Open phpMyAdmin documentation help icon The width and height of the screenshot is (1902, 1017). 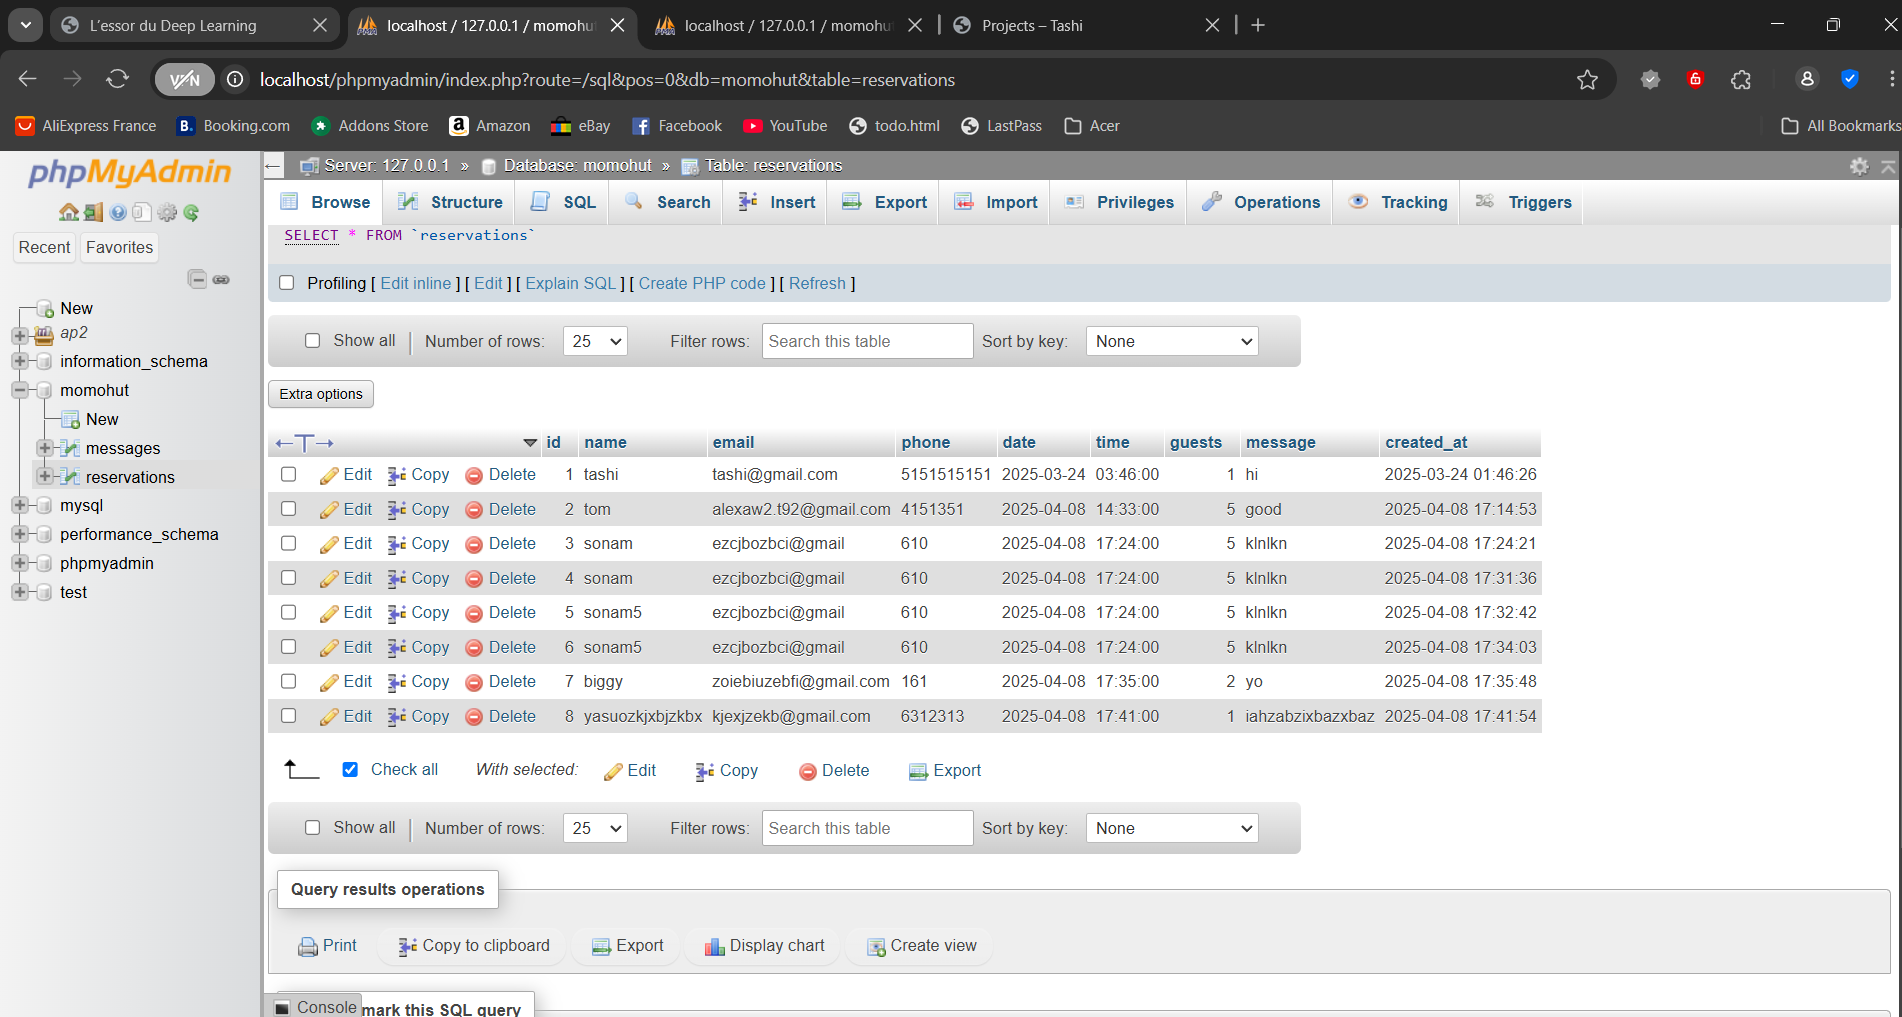click(118, 212)
